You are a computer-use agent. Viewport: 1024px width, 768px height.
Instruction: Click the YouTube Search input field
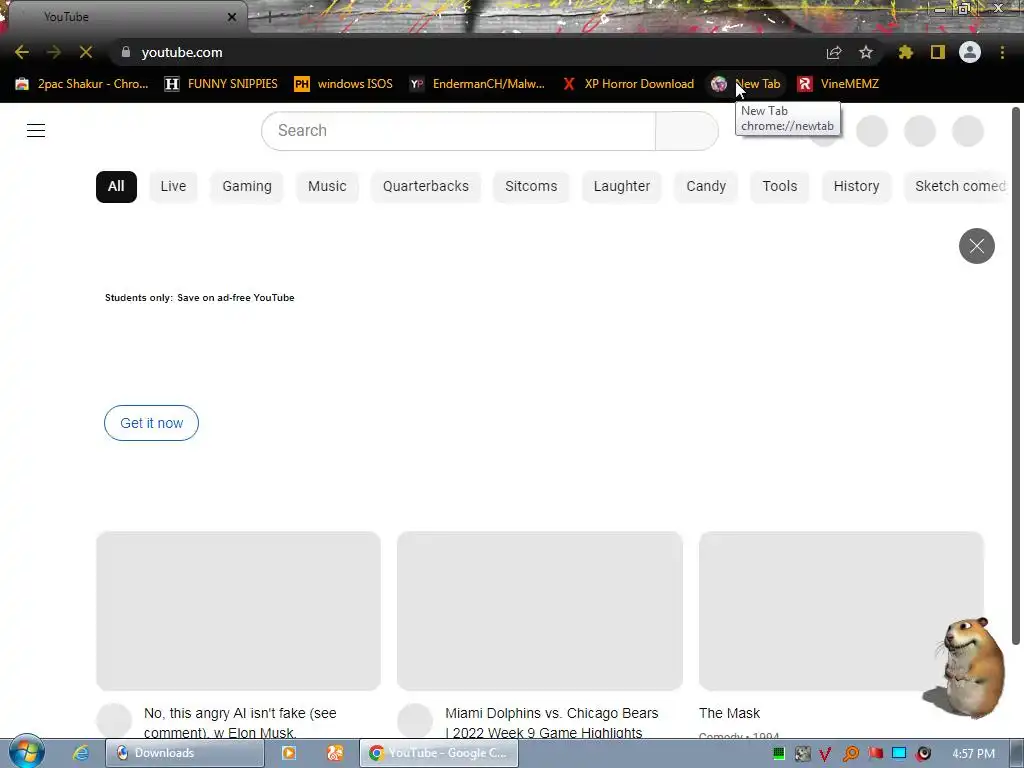(x=458, y=131)
